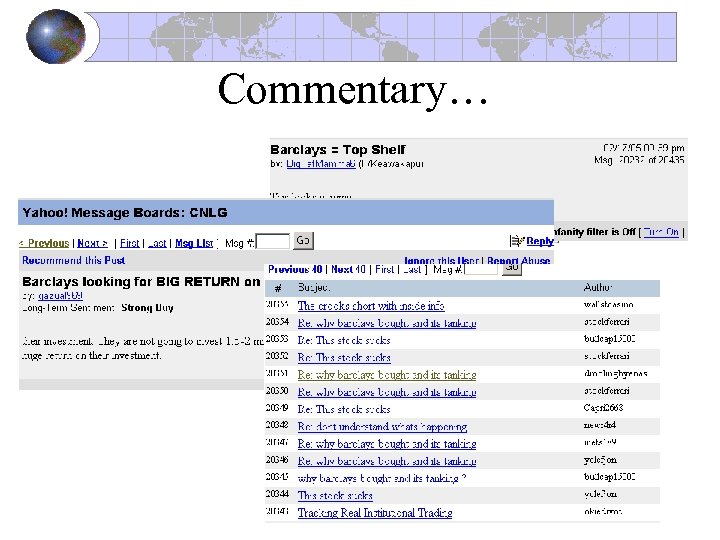The width and height of the screenshot is (720, 540).
Task: Click the Last link next to 'Next 40'
Action: pos(412,270)
